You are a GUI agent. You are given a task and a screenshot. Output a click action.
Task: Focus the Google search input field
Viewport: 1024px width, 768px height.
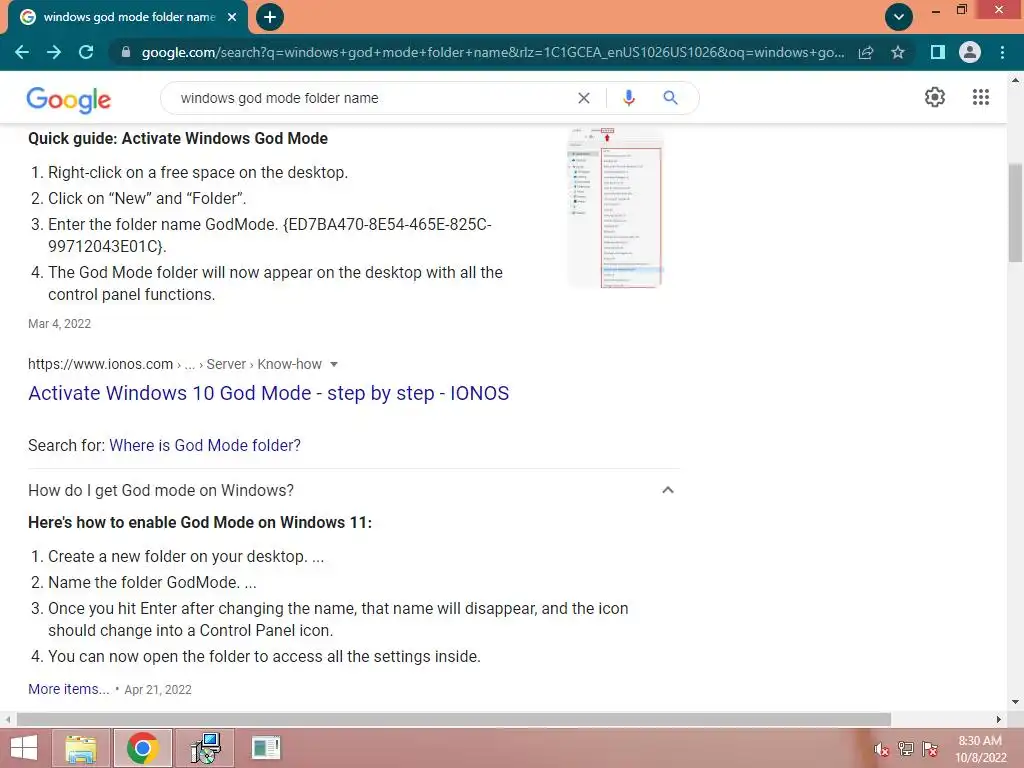[372, 98]
